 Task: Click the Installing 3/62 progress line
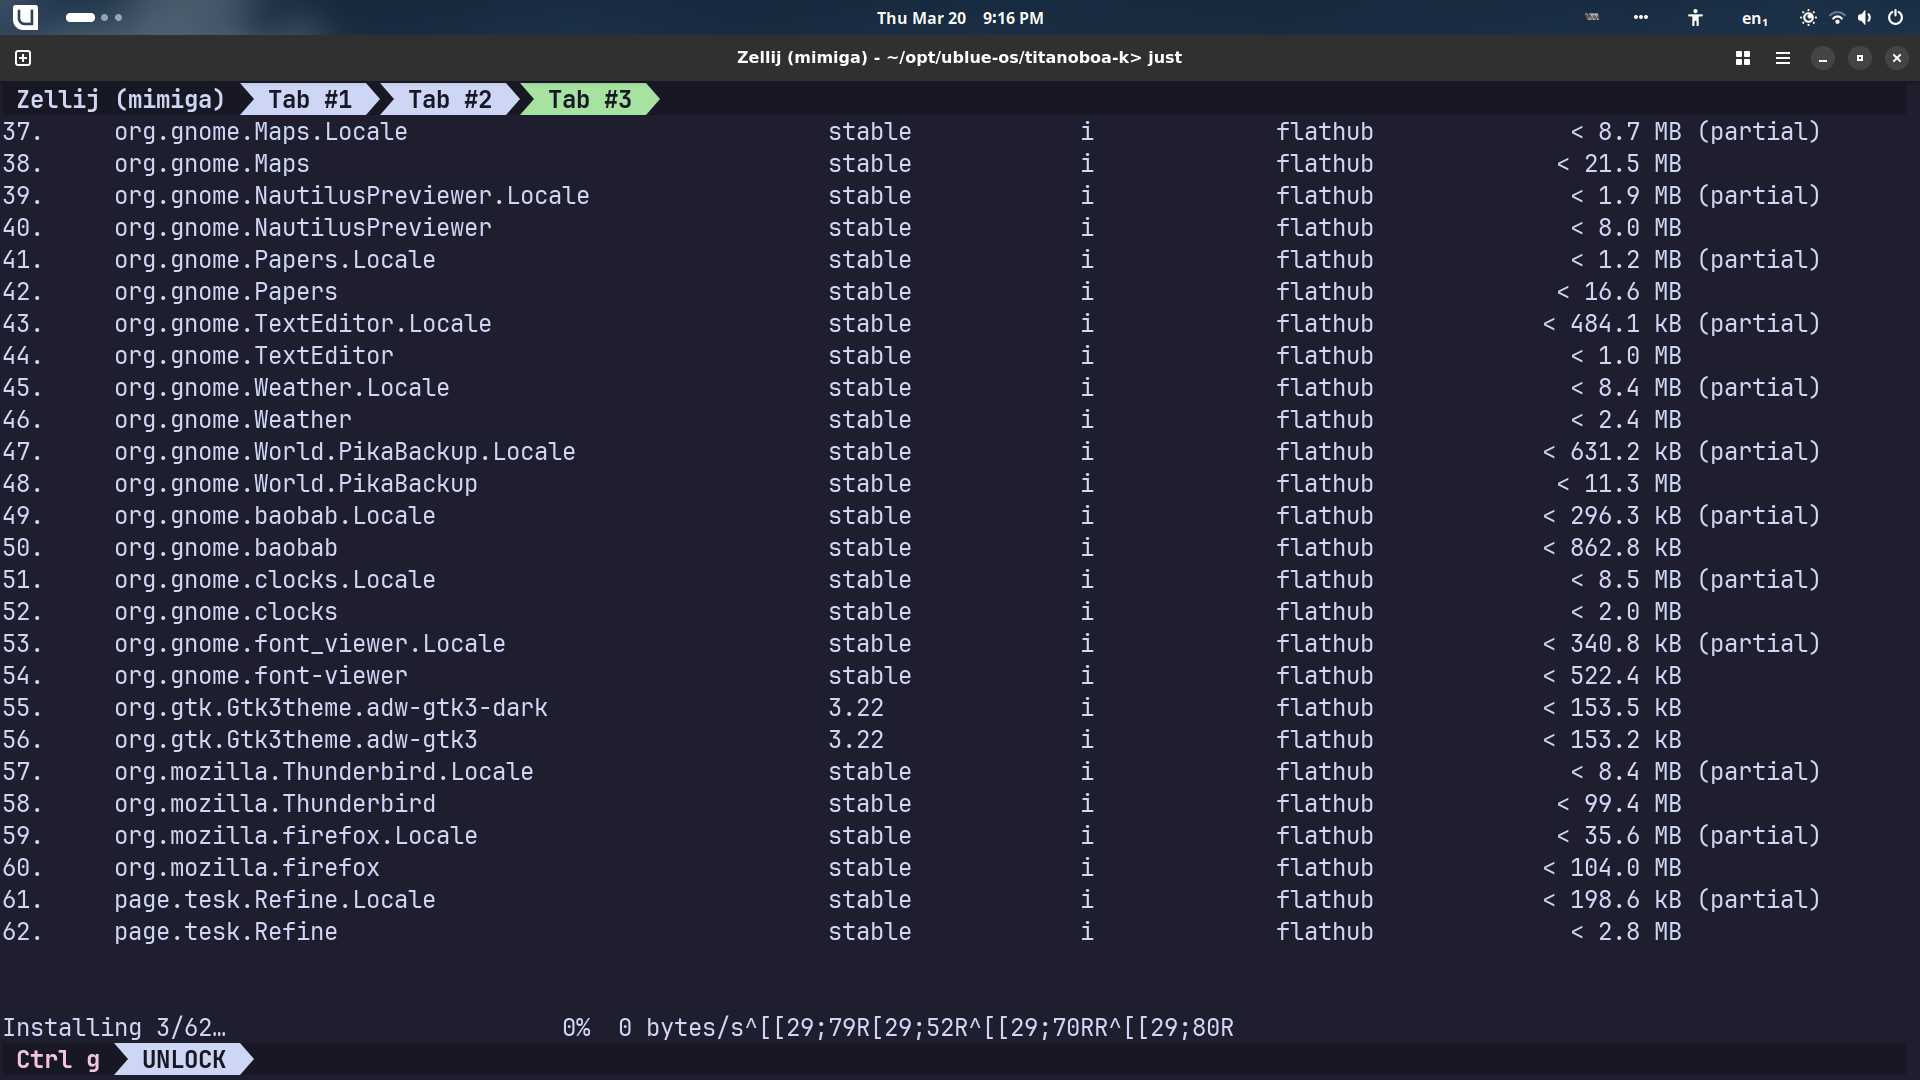(x=114, y=1028)
